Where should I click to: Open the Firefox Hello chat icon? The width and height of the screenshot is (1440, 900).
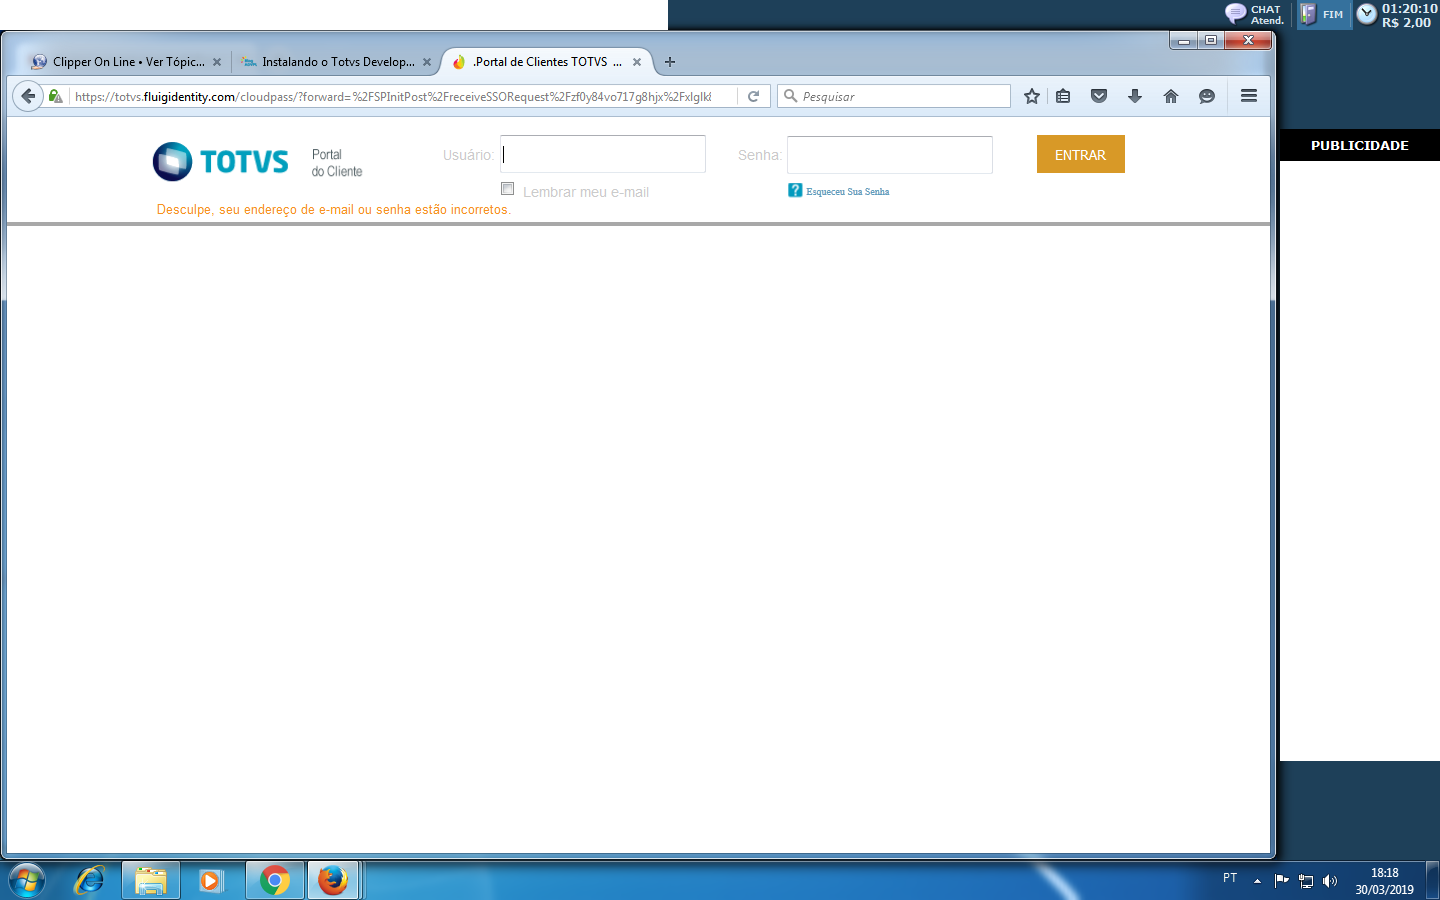(x=1207, y=96)
